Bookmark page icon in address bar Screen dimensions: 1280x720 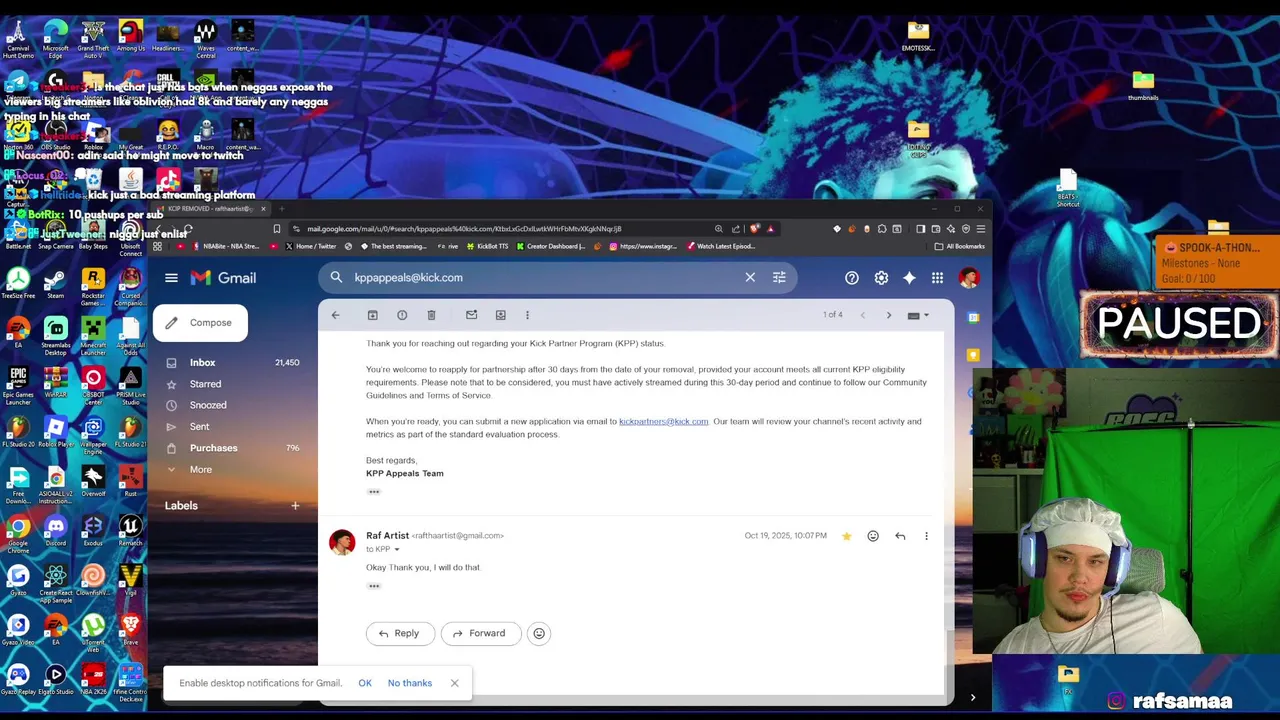click(x=277, y=229)
